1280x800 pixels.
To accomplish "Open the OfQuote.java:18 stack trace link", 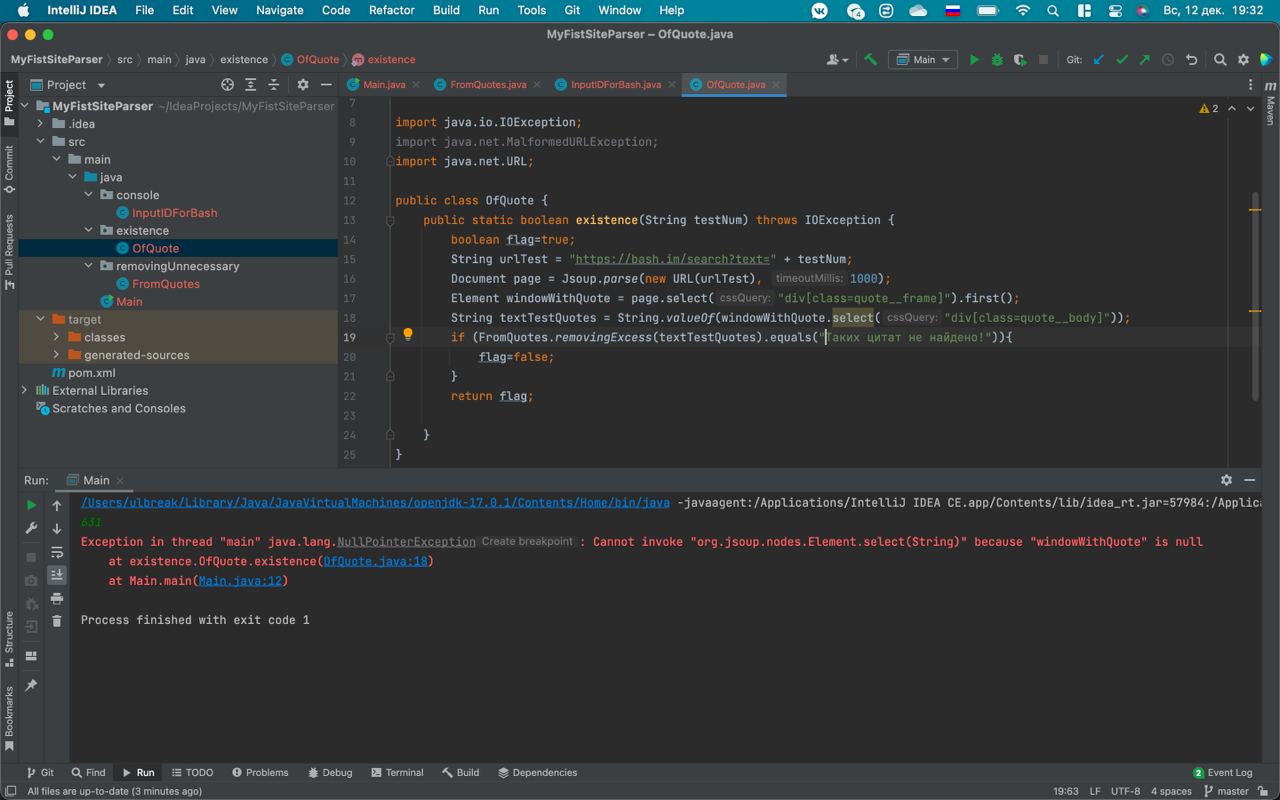I will (377, 562).
